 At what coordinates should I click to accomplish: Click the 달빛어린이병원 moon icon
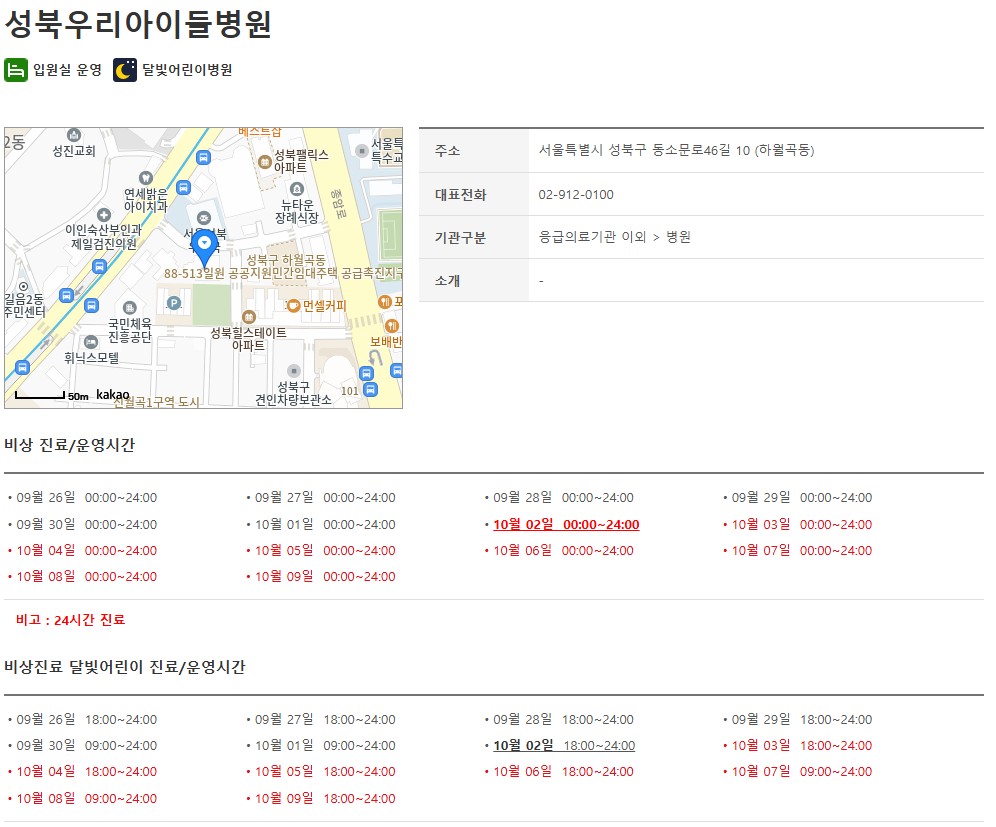coord(123,72)
